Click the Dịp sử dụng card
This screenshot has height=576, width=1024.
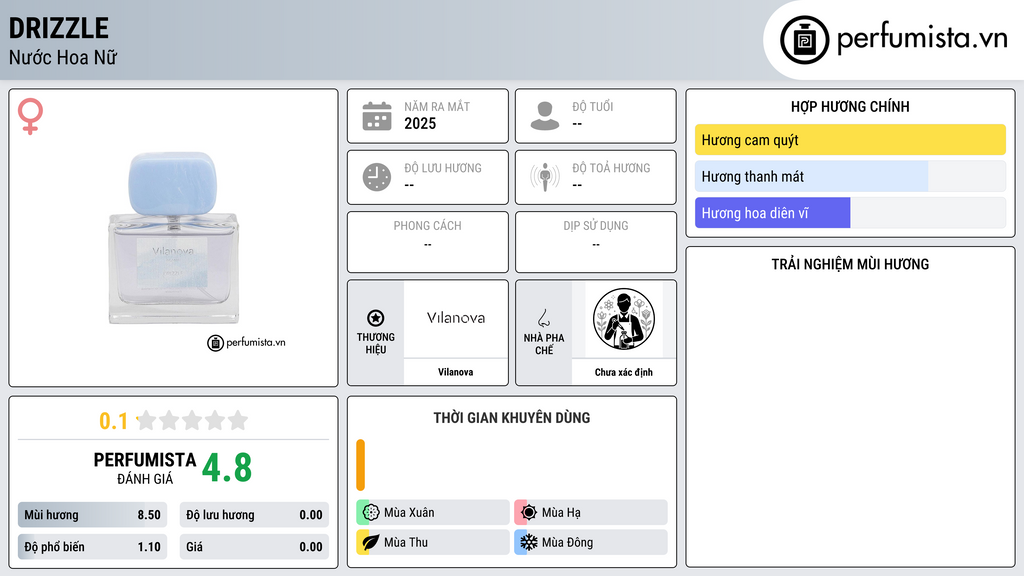(x=596, y=242)
